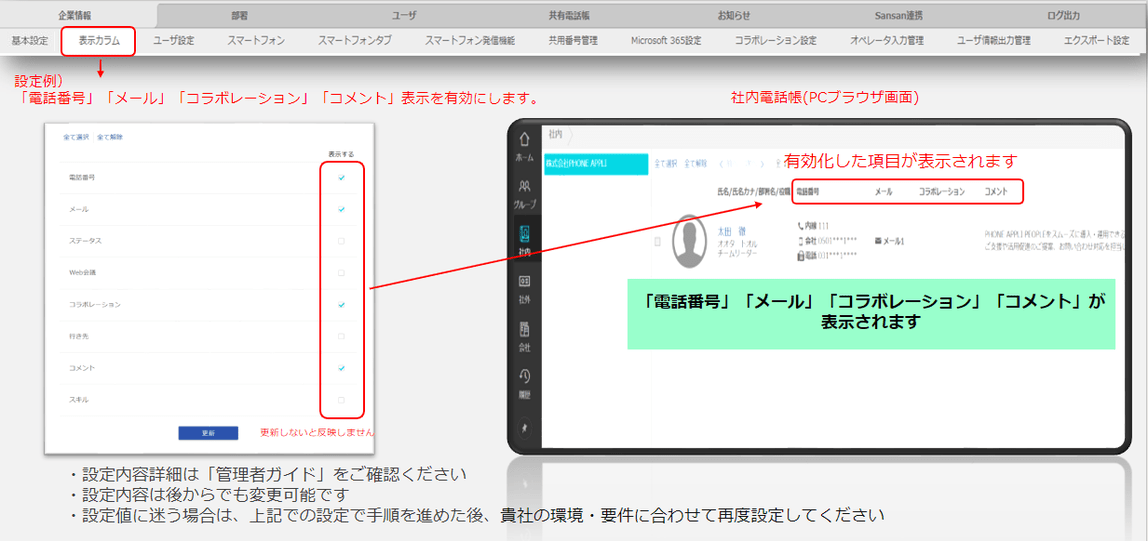Image resolution: width=1148 pixels, height=541 pixels.
Task: Check the Web会議 display checkbox
Action: click(x=341, y=273)
